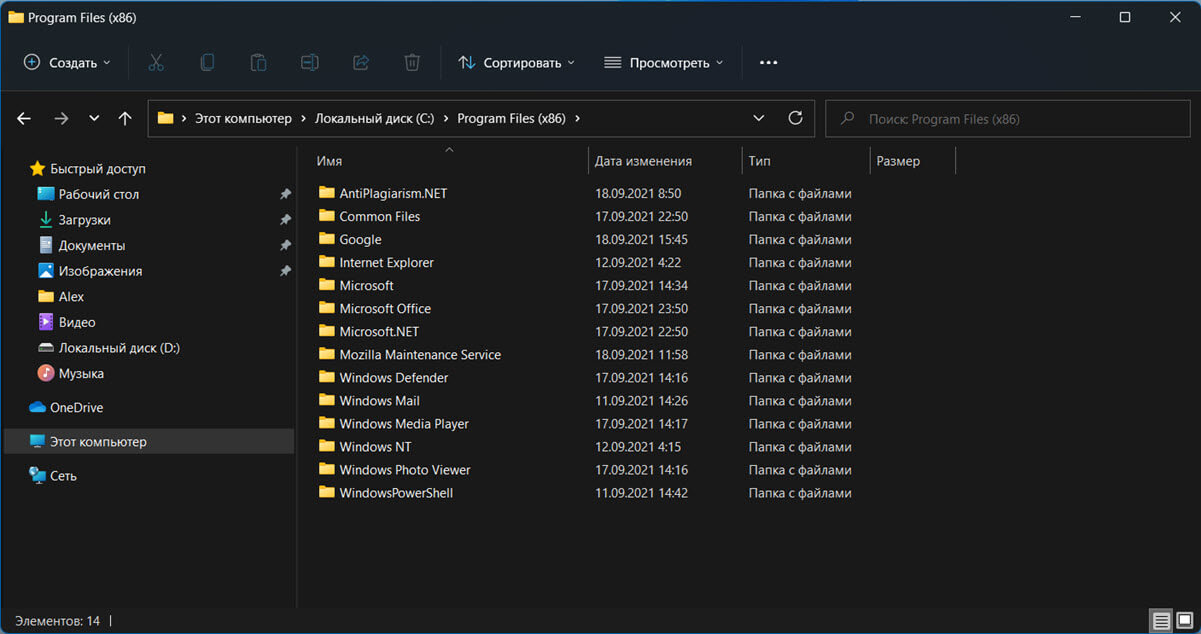Go back with the left arrow
This screenshot has height=634, width=1201.
click(24, 118)
